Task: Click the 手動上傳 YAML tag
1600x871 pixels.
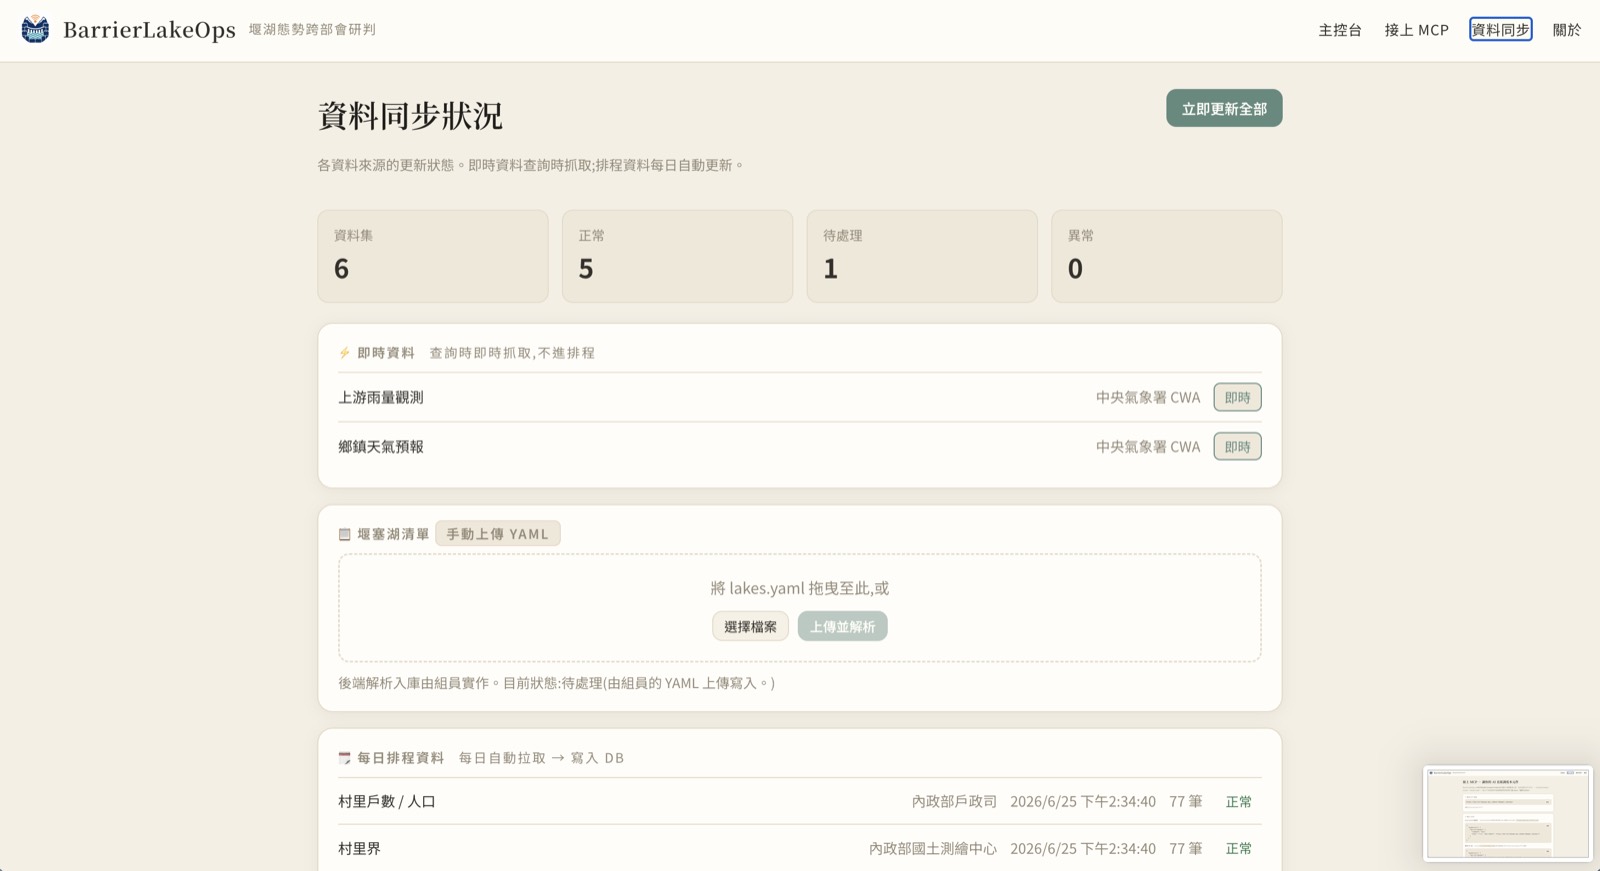Action: (497, 534)
